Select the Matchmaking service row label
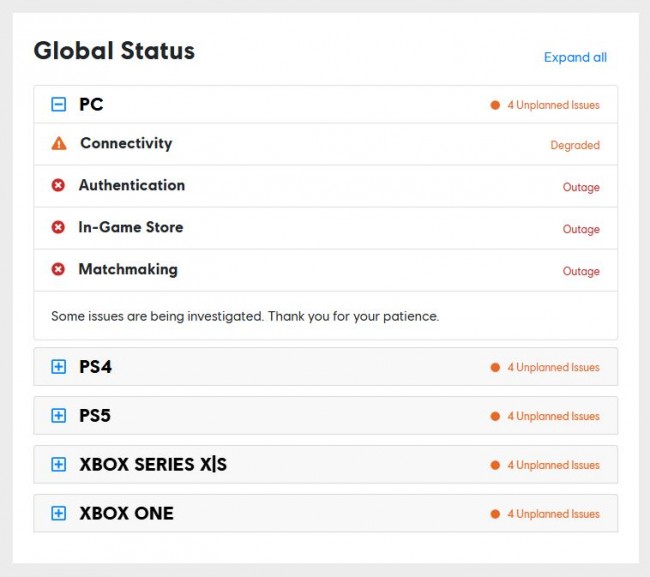650x577 pixels. point(128,269)
